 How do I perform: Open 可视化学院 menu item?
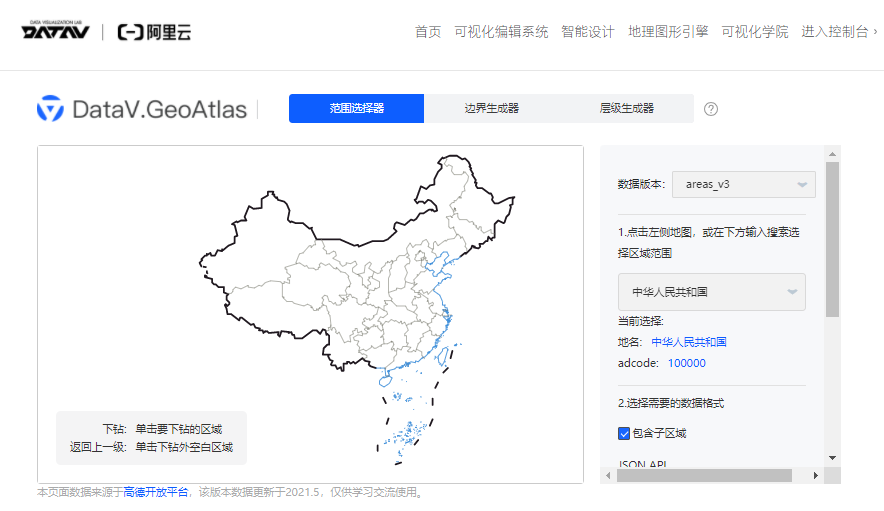[755, 32]
